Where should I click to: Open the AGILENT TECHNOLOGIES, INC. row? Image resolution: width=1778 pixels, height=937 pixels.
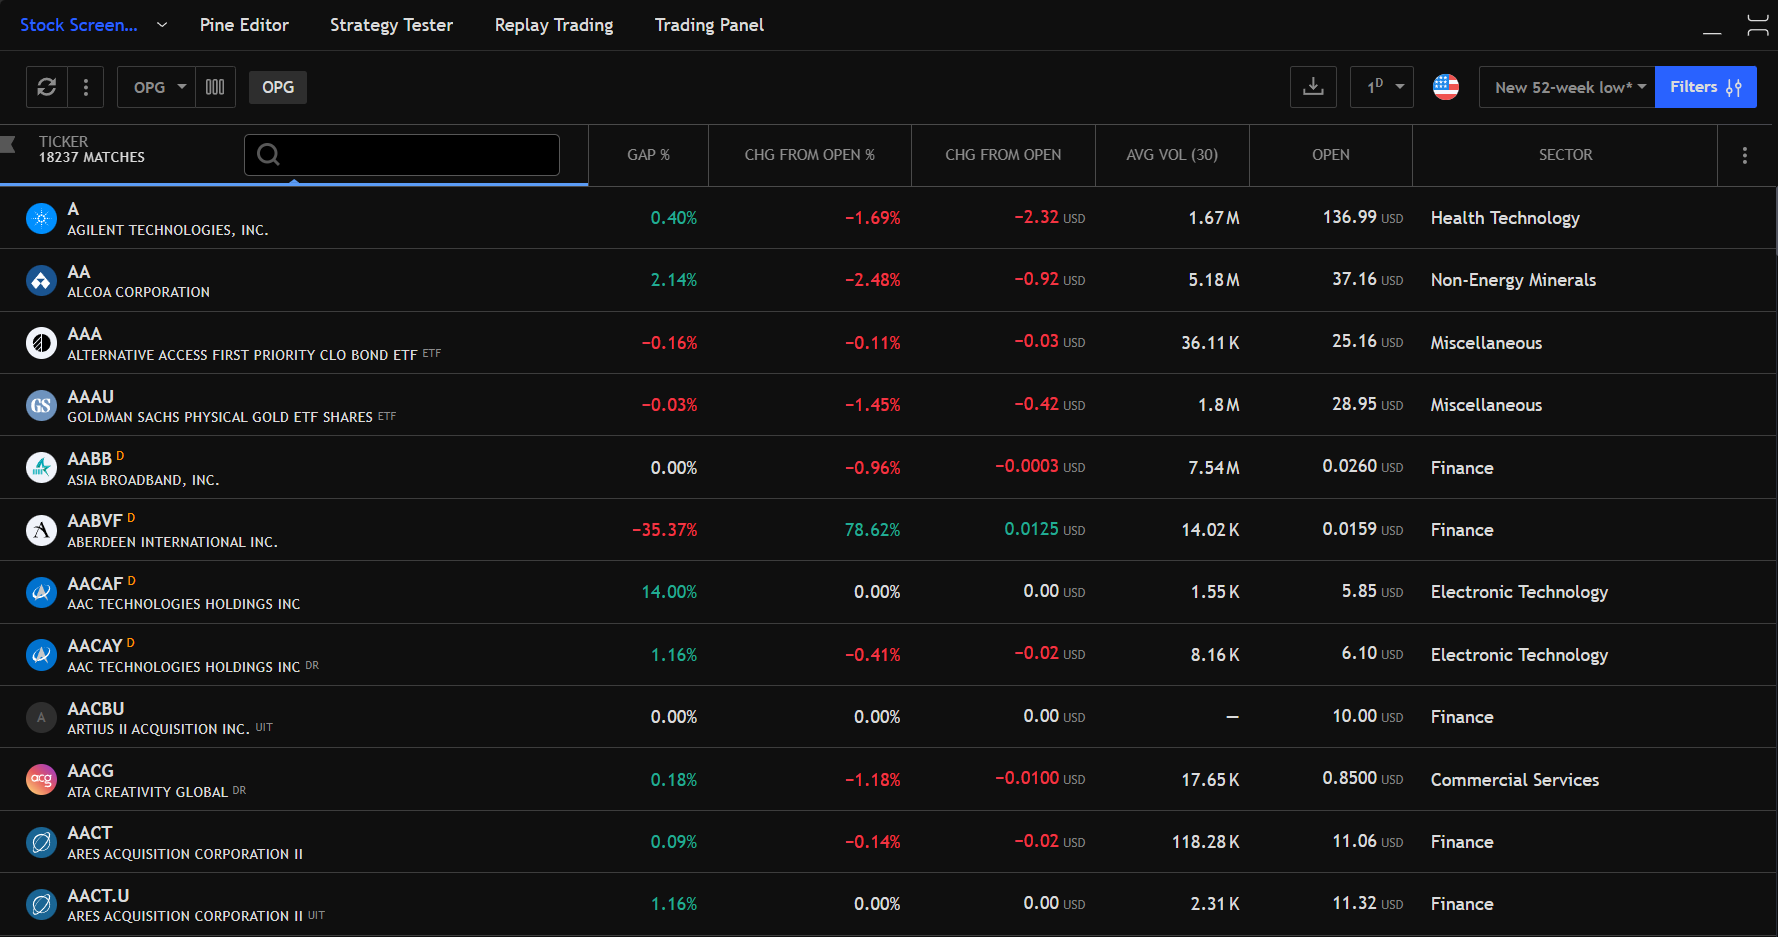(x=889, y=218)
